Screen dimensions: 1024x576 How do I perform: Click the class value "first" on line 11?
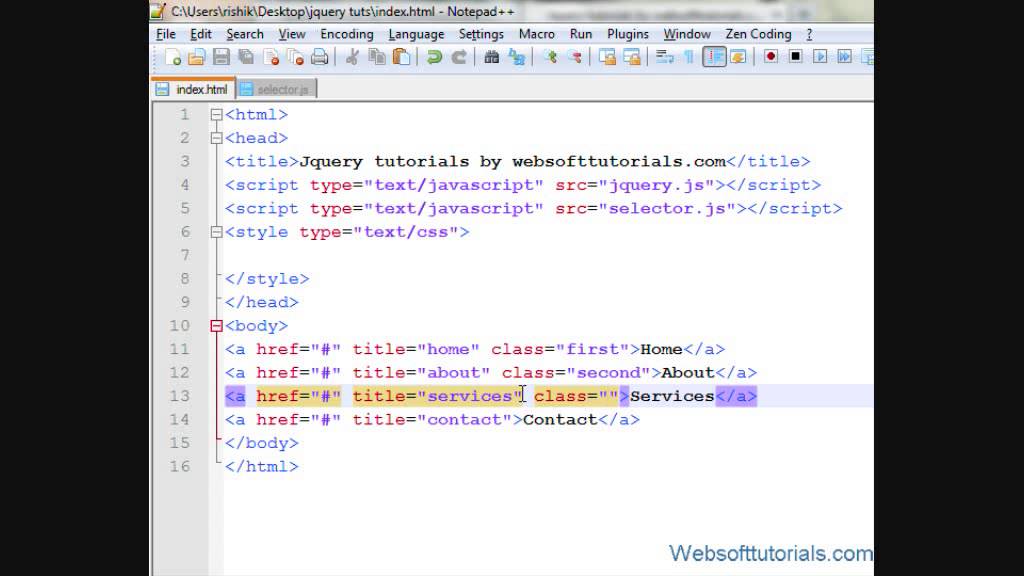point(592,349)
